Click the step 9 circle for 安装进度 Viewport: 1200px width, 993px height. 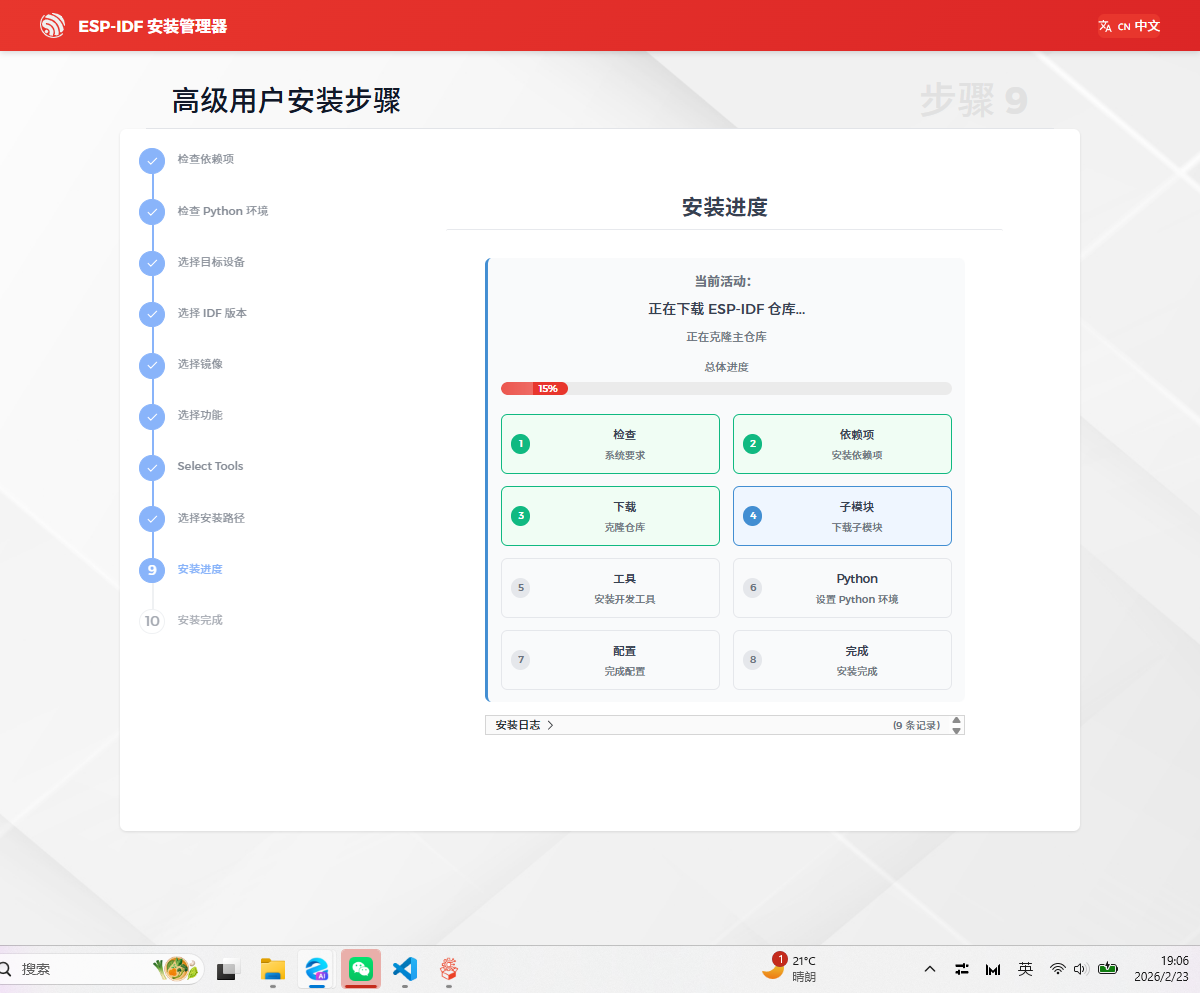pyautogui.click(x=152, y=570)
